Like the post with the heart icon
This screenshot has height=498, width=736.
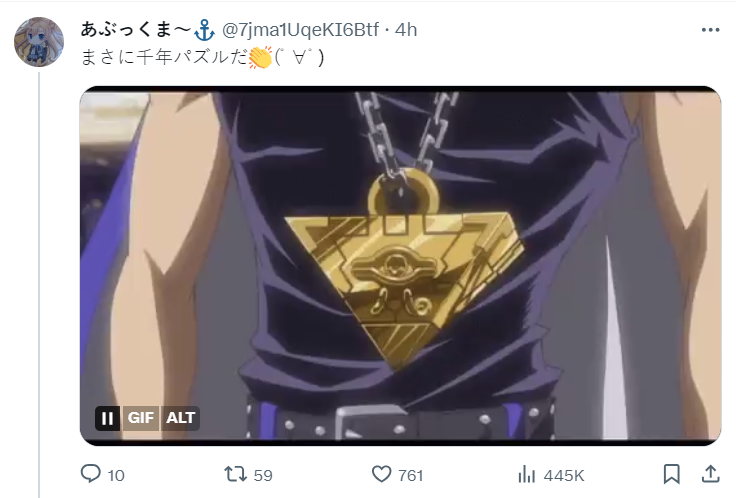381,474
